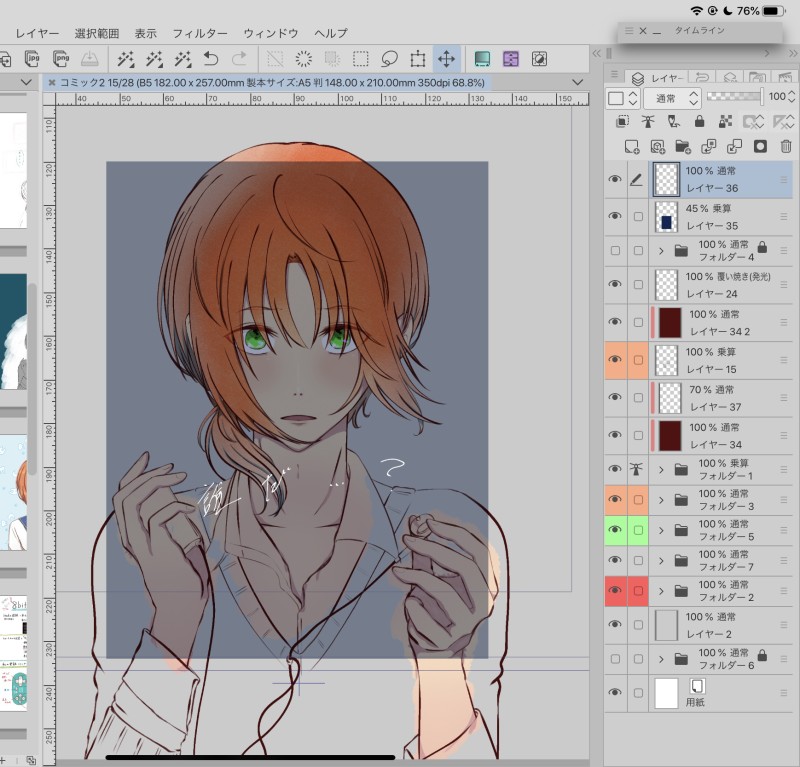Open the layer palette hamburger menu

(614, 75)
